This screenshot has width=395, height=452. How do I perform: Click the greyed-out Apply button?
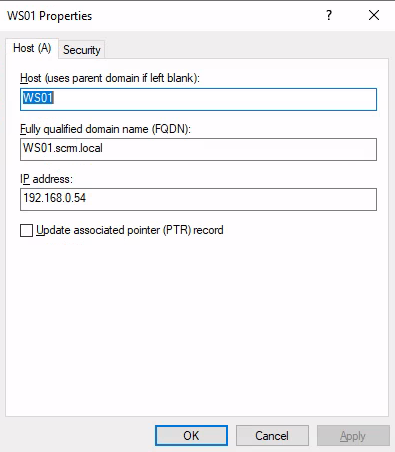(x=353, y=436)
